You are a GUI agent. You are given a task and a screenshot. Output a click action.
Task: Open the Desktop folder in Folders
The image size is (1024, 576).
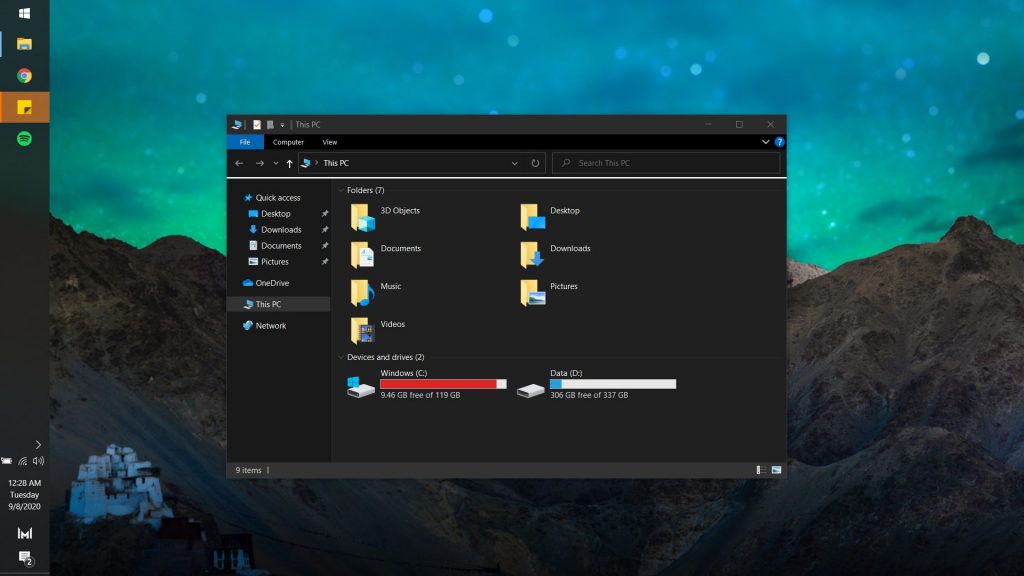point(550,217)
